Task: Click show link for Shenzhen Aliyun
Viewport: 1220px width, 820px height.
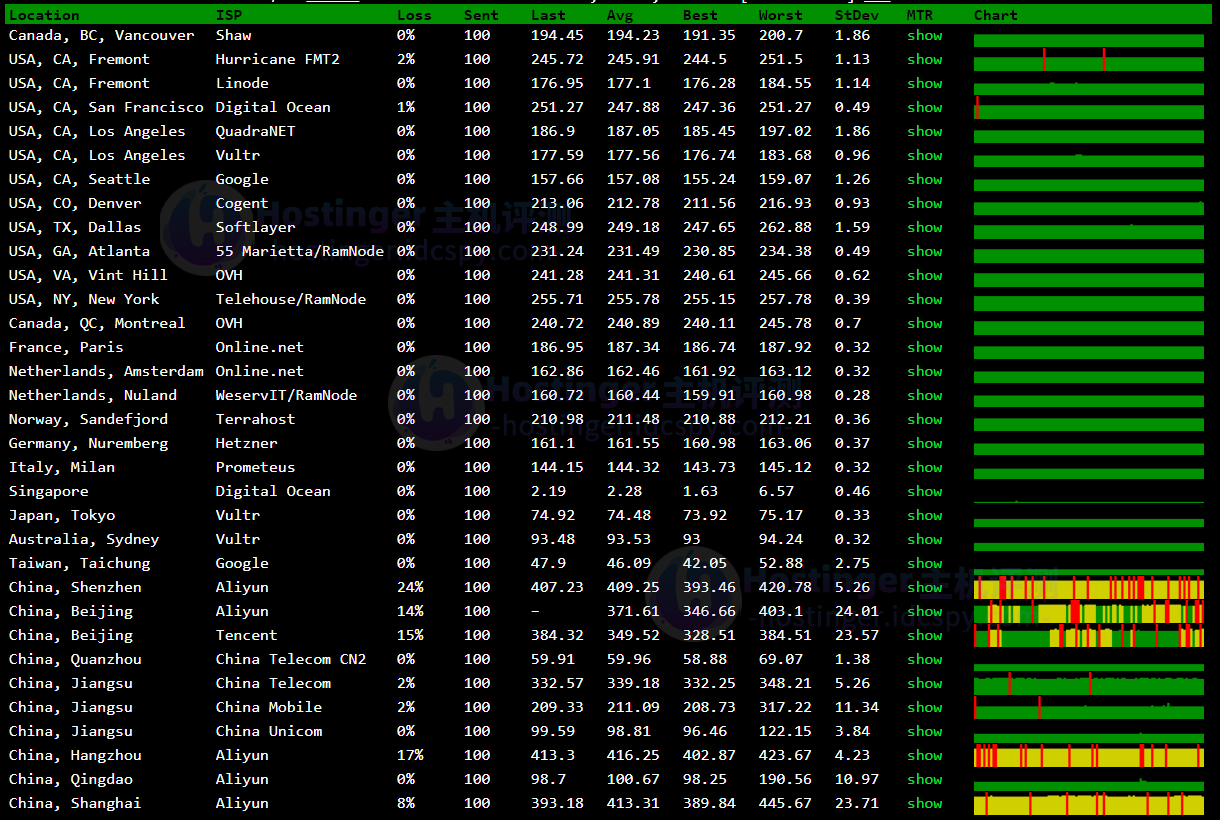Action: 924,587
